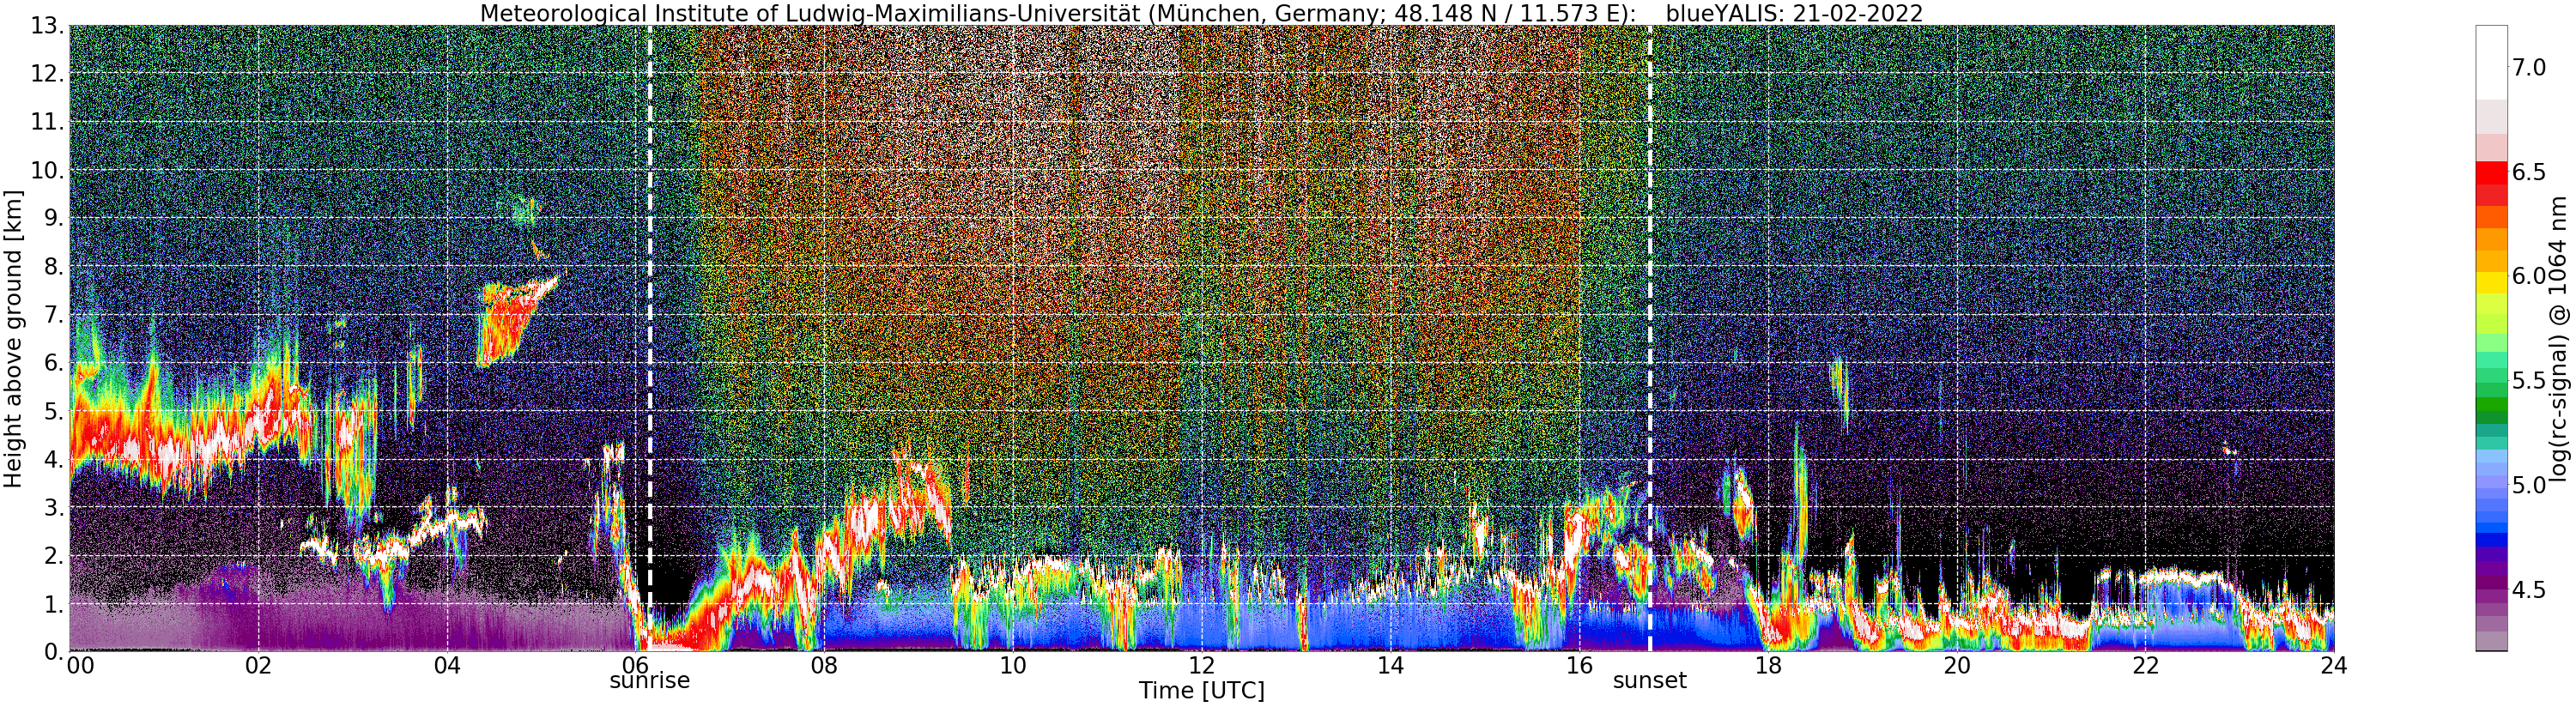Click the time axis tick label '24'
Image resolution: width=2576 pixels, height=707 pixels.
pyautogui.click(x=2333, y=666)
